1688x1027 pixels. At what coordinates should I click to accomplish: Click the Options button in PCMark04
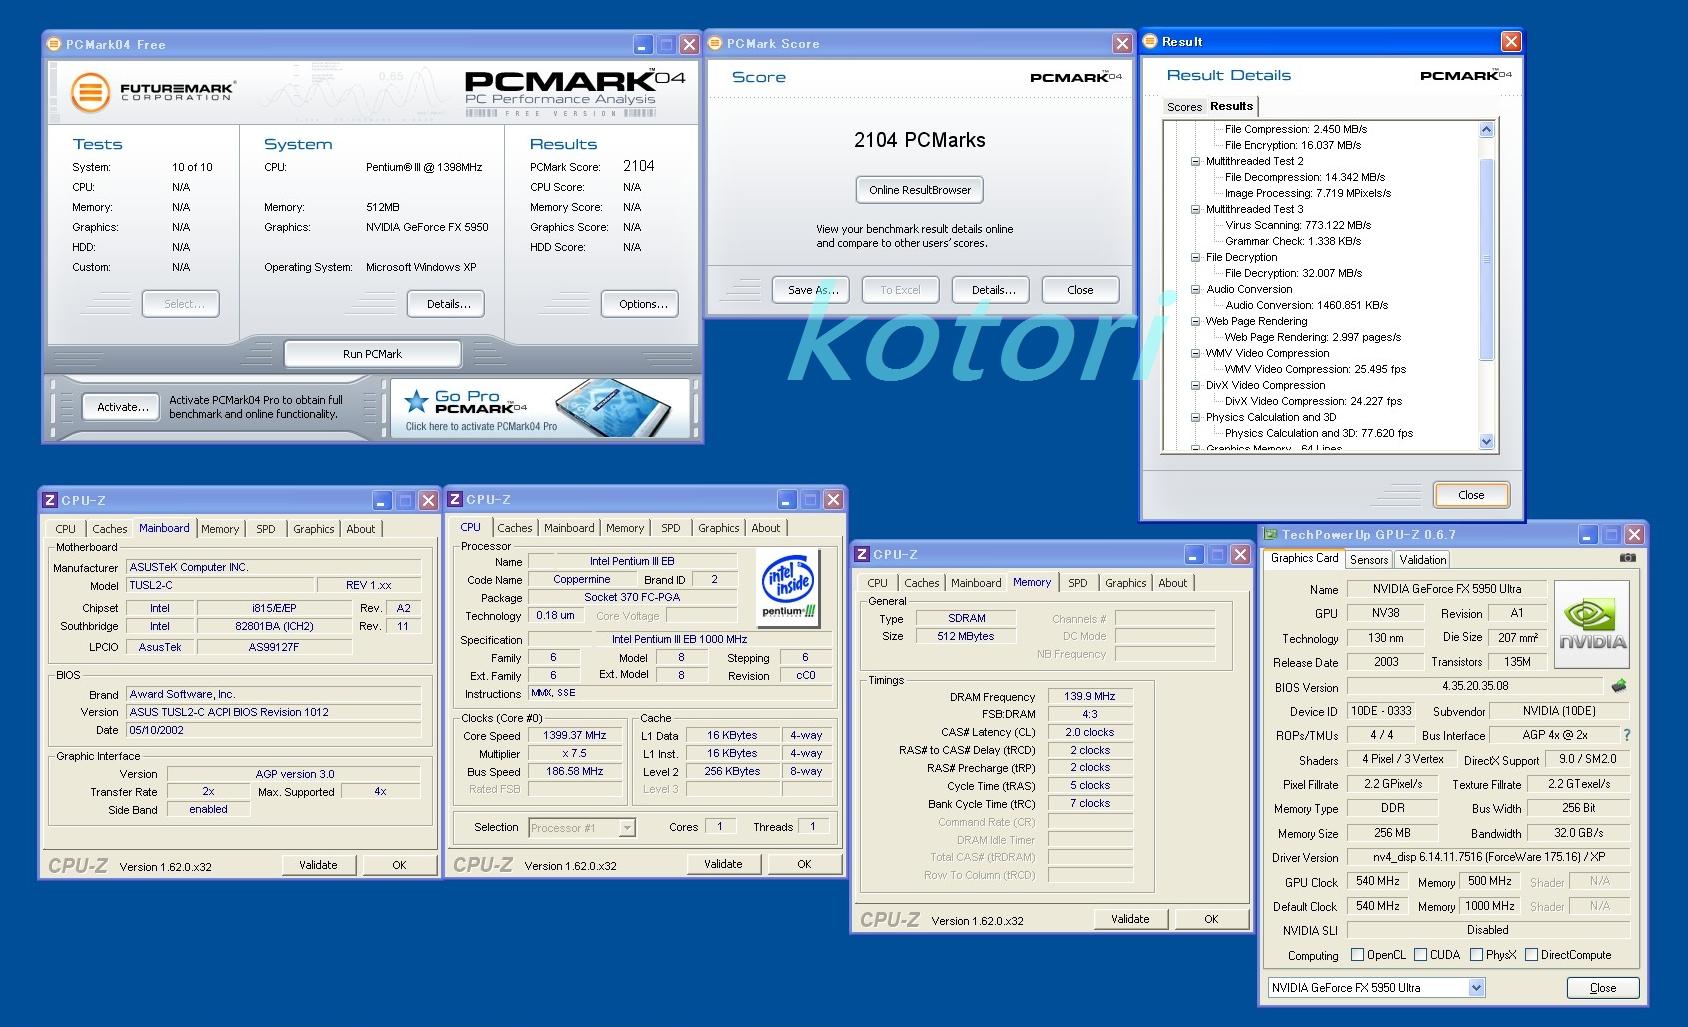(642, 304)
